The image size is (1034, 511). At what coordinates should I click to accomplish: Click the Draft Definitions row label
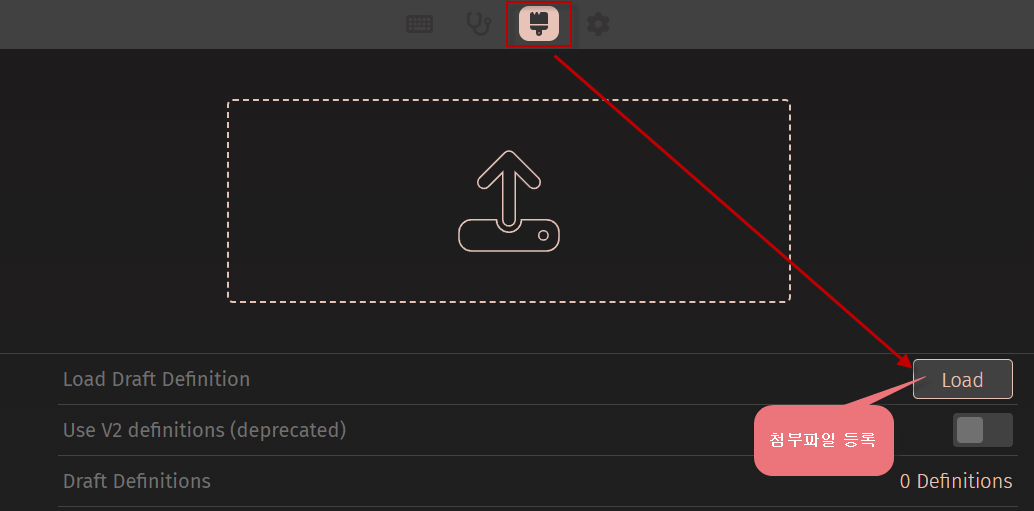coord(137,481)
